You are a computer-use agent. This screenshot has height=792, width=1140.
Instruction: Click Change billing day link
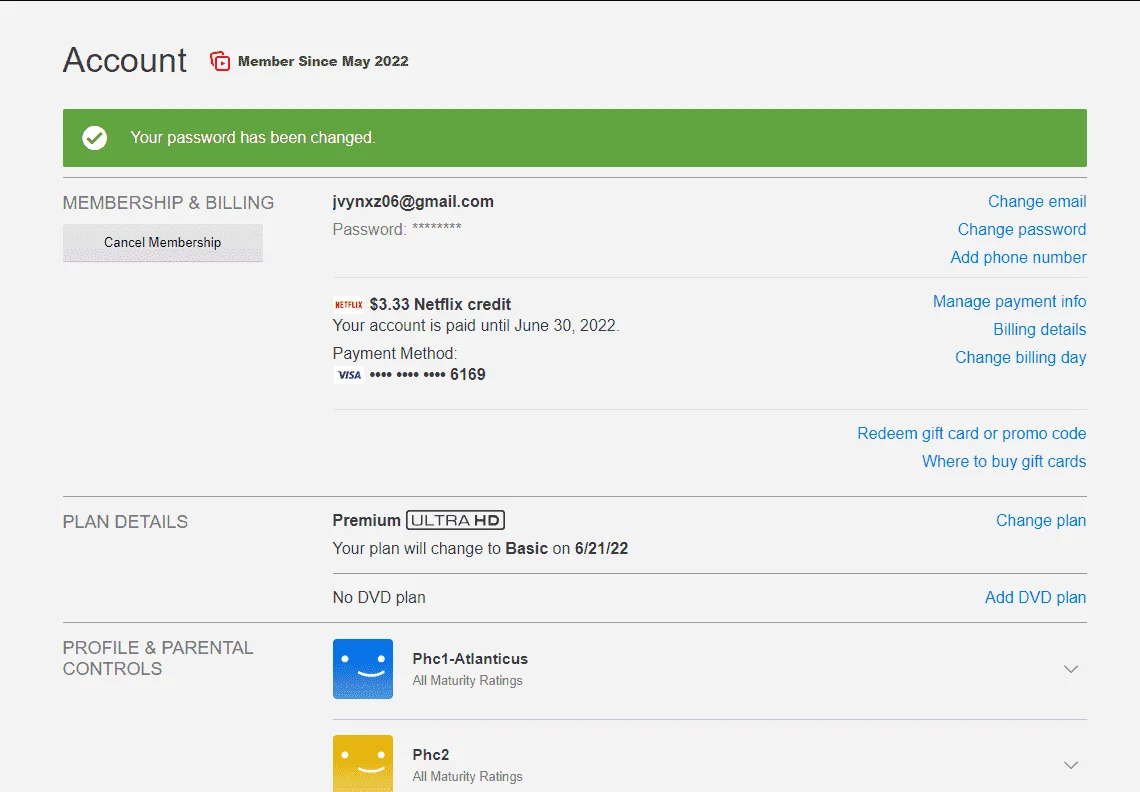(1020, 357)
